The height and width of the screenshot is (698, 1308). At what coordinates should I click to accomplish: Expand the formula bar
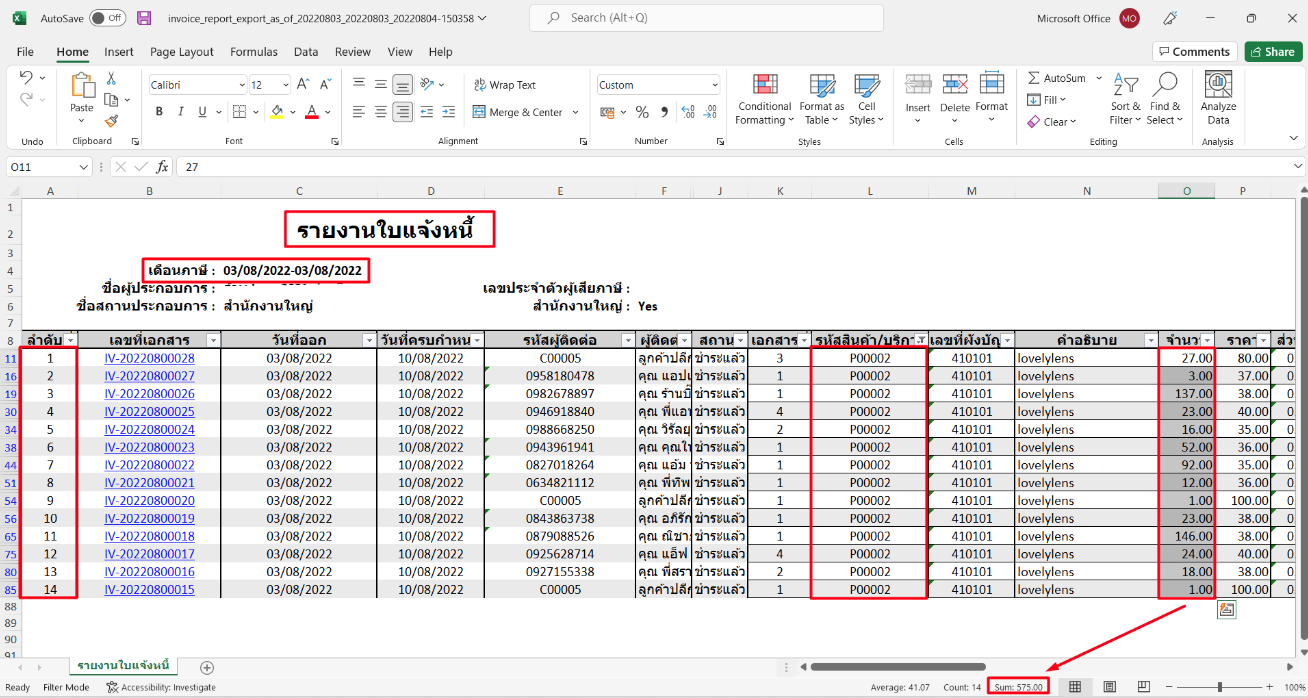(1297, 167)
